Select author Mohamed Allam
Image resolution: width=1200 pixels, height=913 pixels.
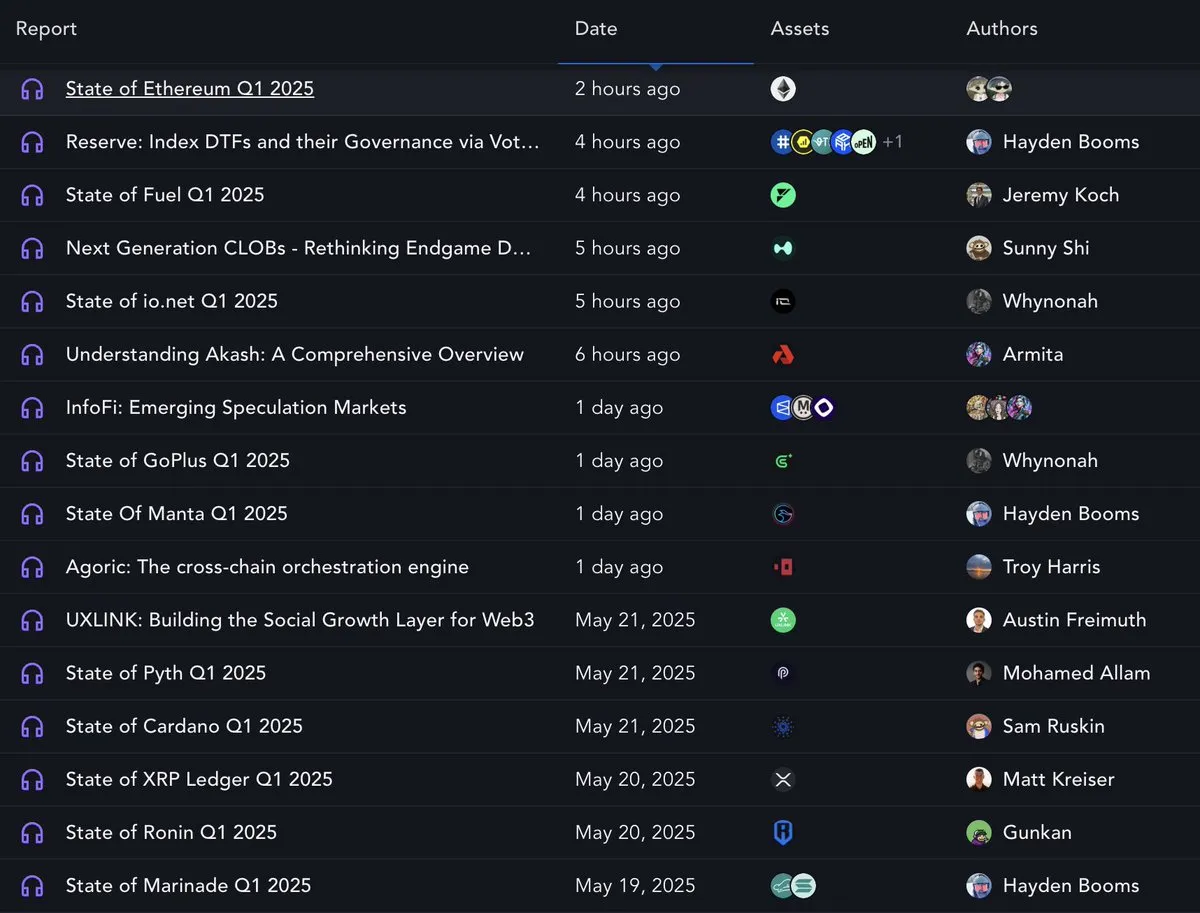pyautogui.click(x=1076, y=673)
